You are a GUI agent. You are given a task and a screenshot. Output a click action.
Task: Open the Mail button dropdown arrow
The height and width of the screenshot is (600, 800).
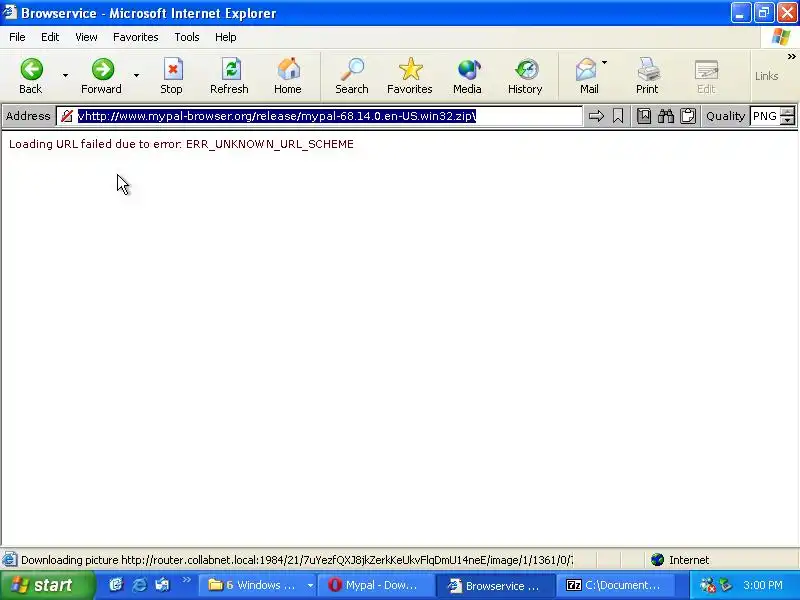(x=605, y=63)
